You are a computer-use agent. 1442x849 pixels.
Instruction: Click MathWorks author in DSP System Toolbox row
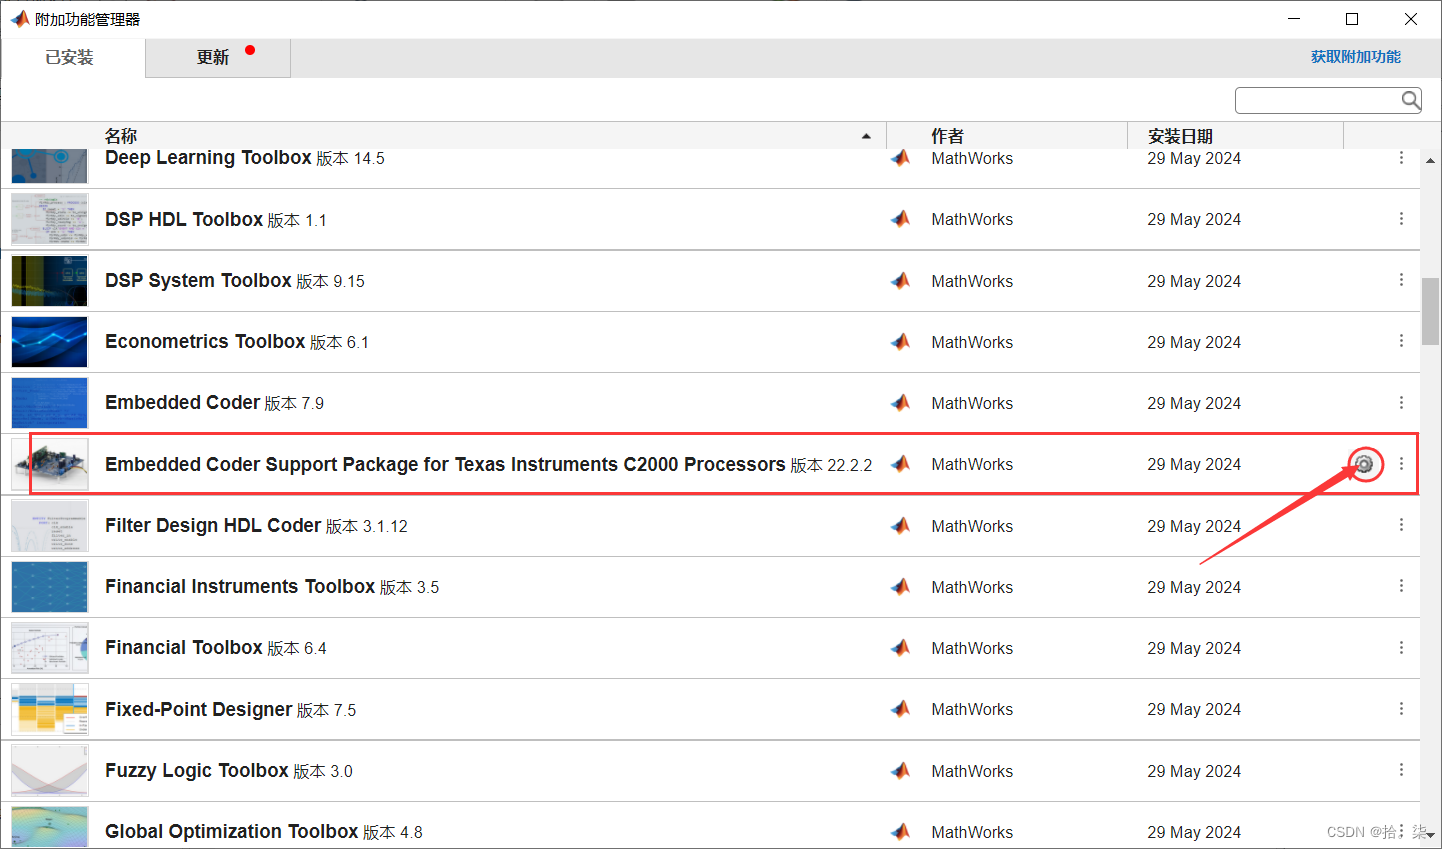coord(972,281)
